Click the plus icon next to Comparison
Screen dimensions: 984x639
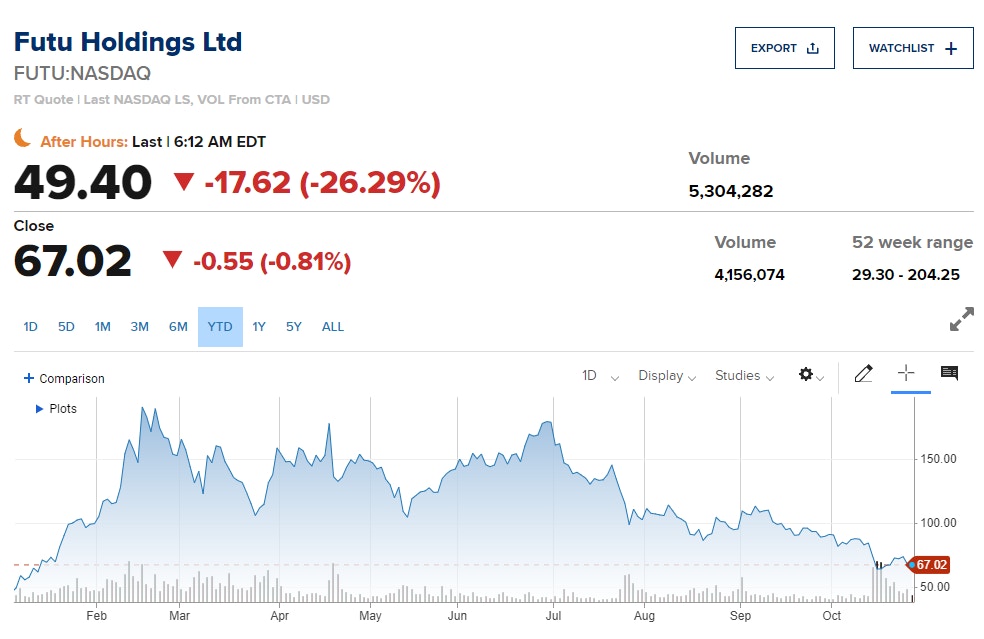(29, 379)
